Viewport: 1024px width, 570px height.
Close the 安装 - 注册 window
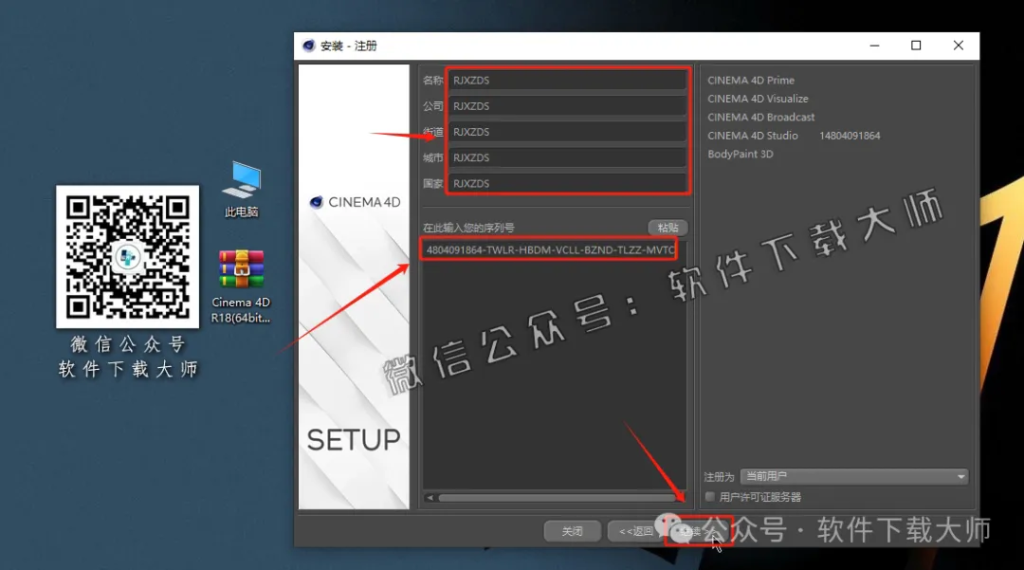[958, 46]
